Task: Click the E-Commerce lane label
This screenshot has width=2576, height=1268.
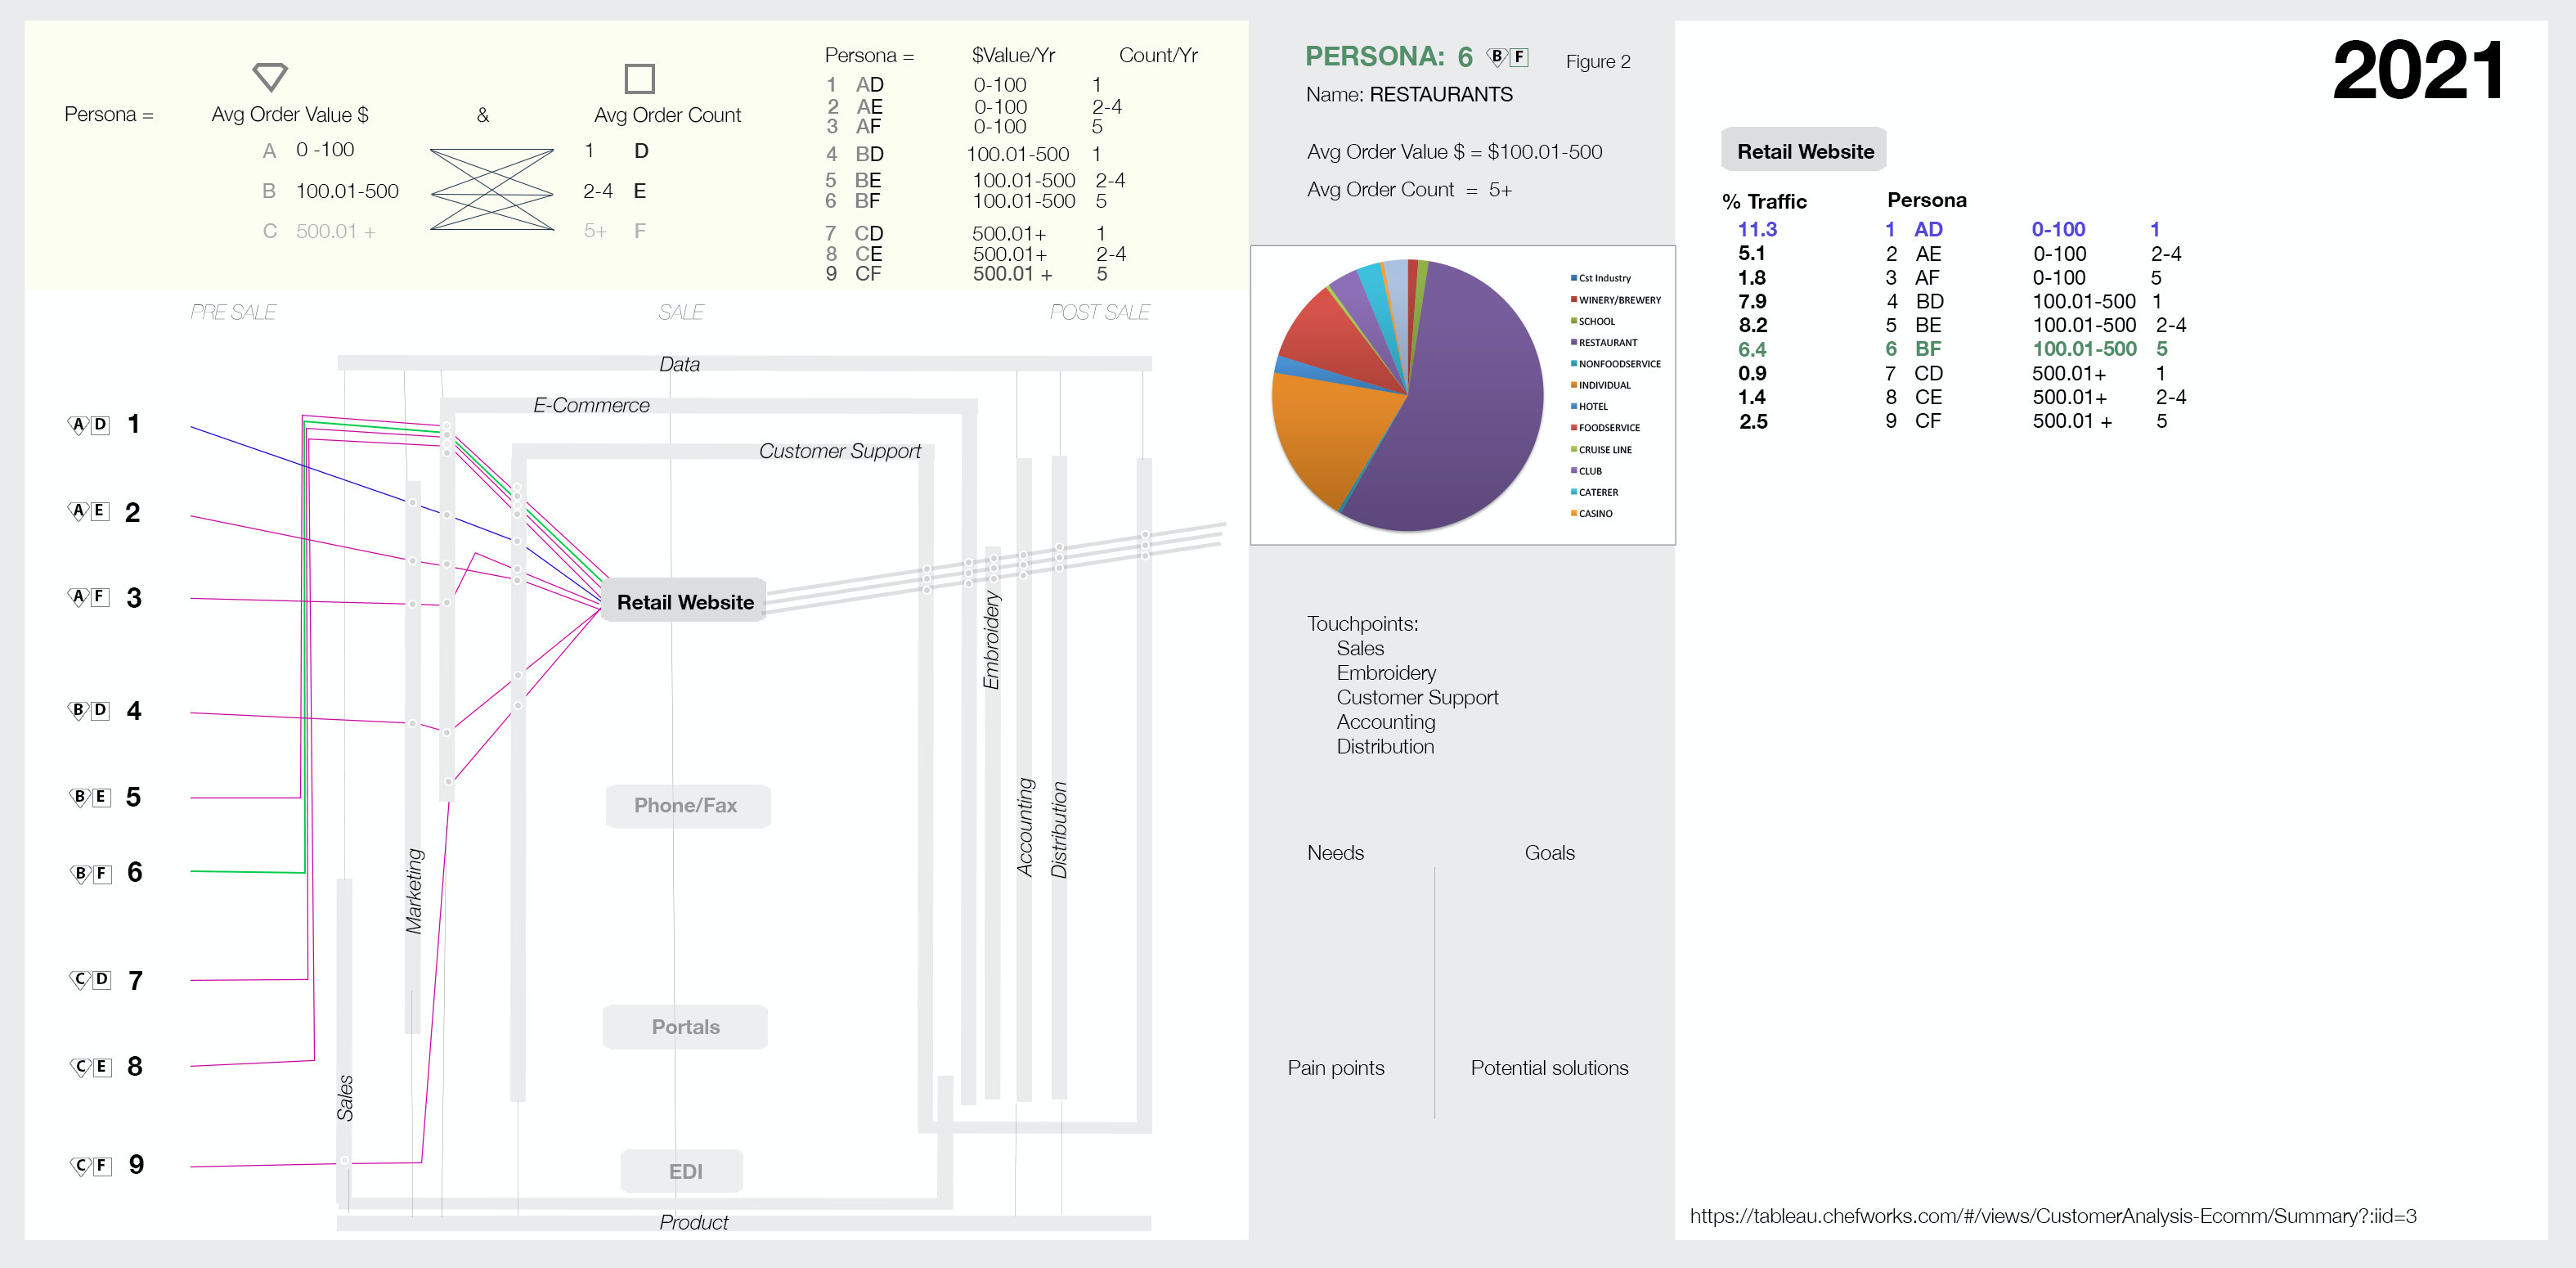Action: (x=591, y=405)
